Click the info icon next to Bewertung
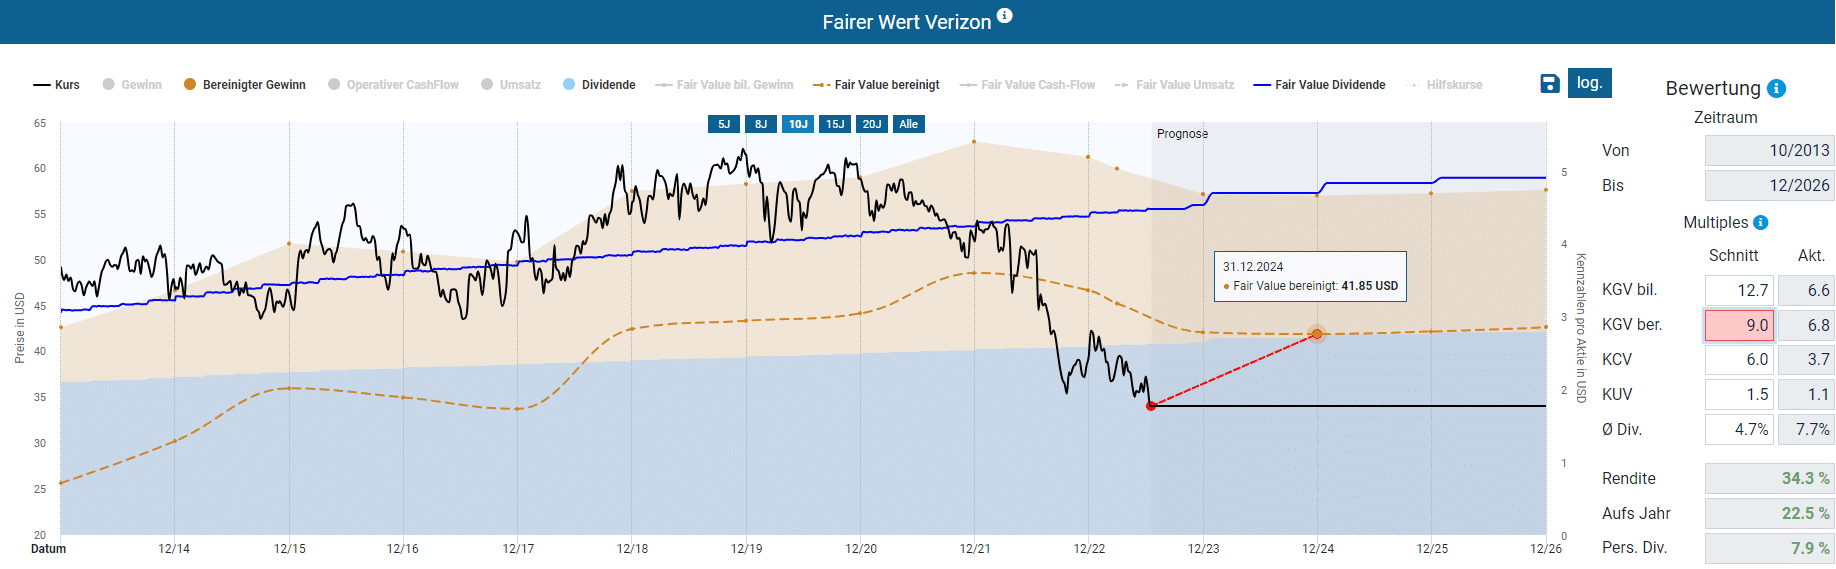The height and width of the screenshot is (569, 1836). pos(1777,88)
